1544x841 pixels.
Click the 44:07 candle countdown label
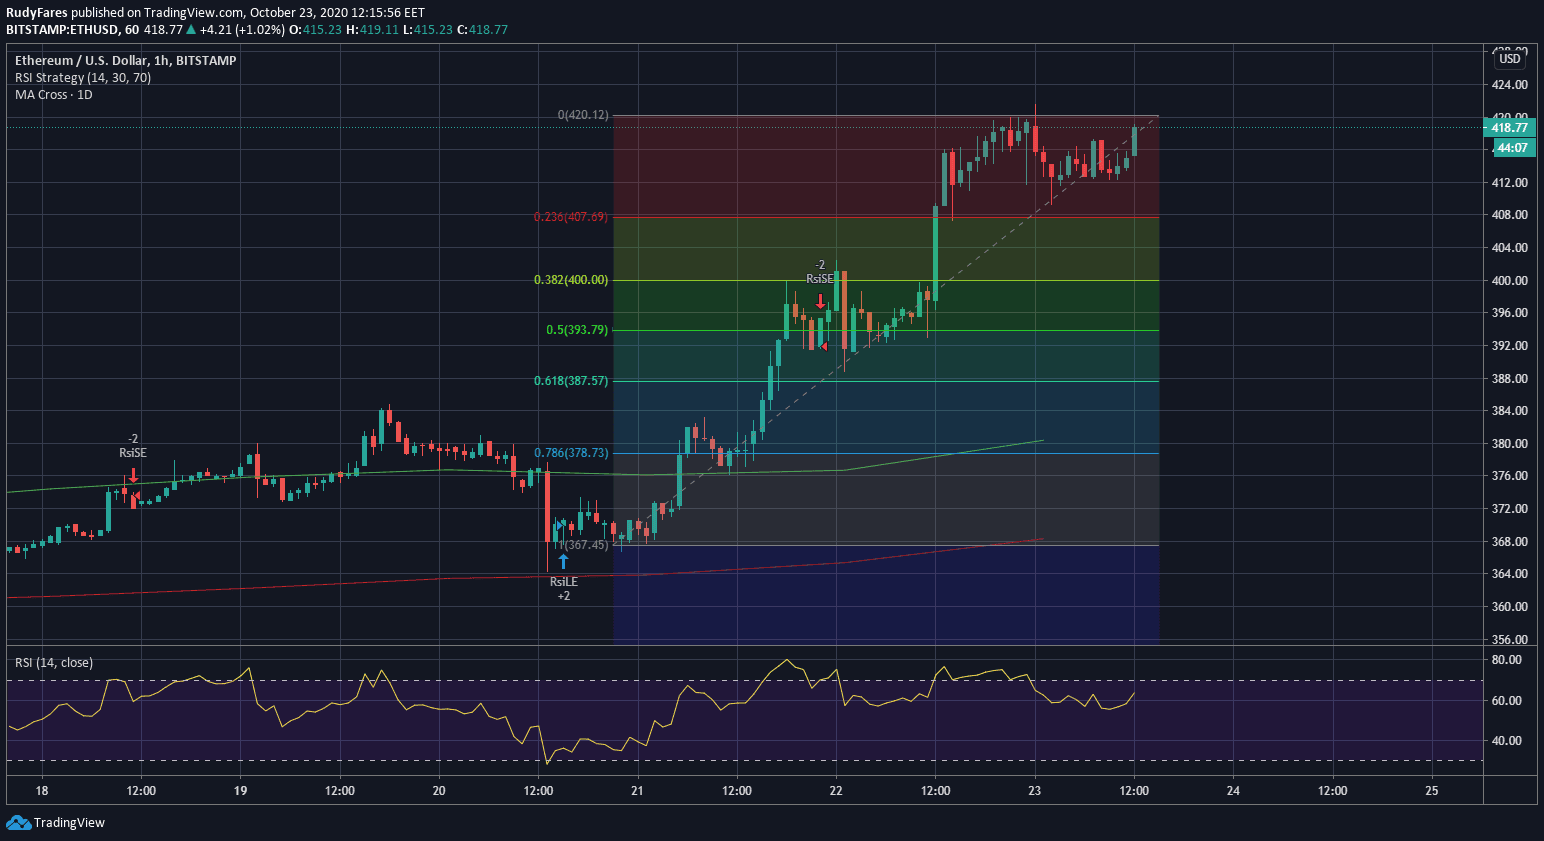[1512, 148]
